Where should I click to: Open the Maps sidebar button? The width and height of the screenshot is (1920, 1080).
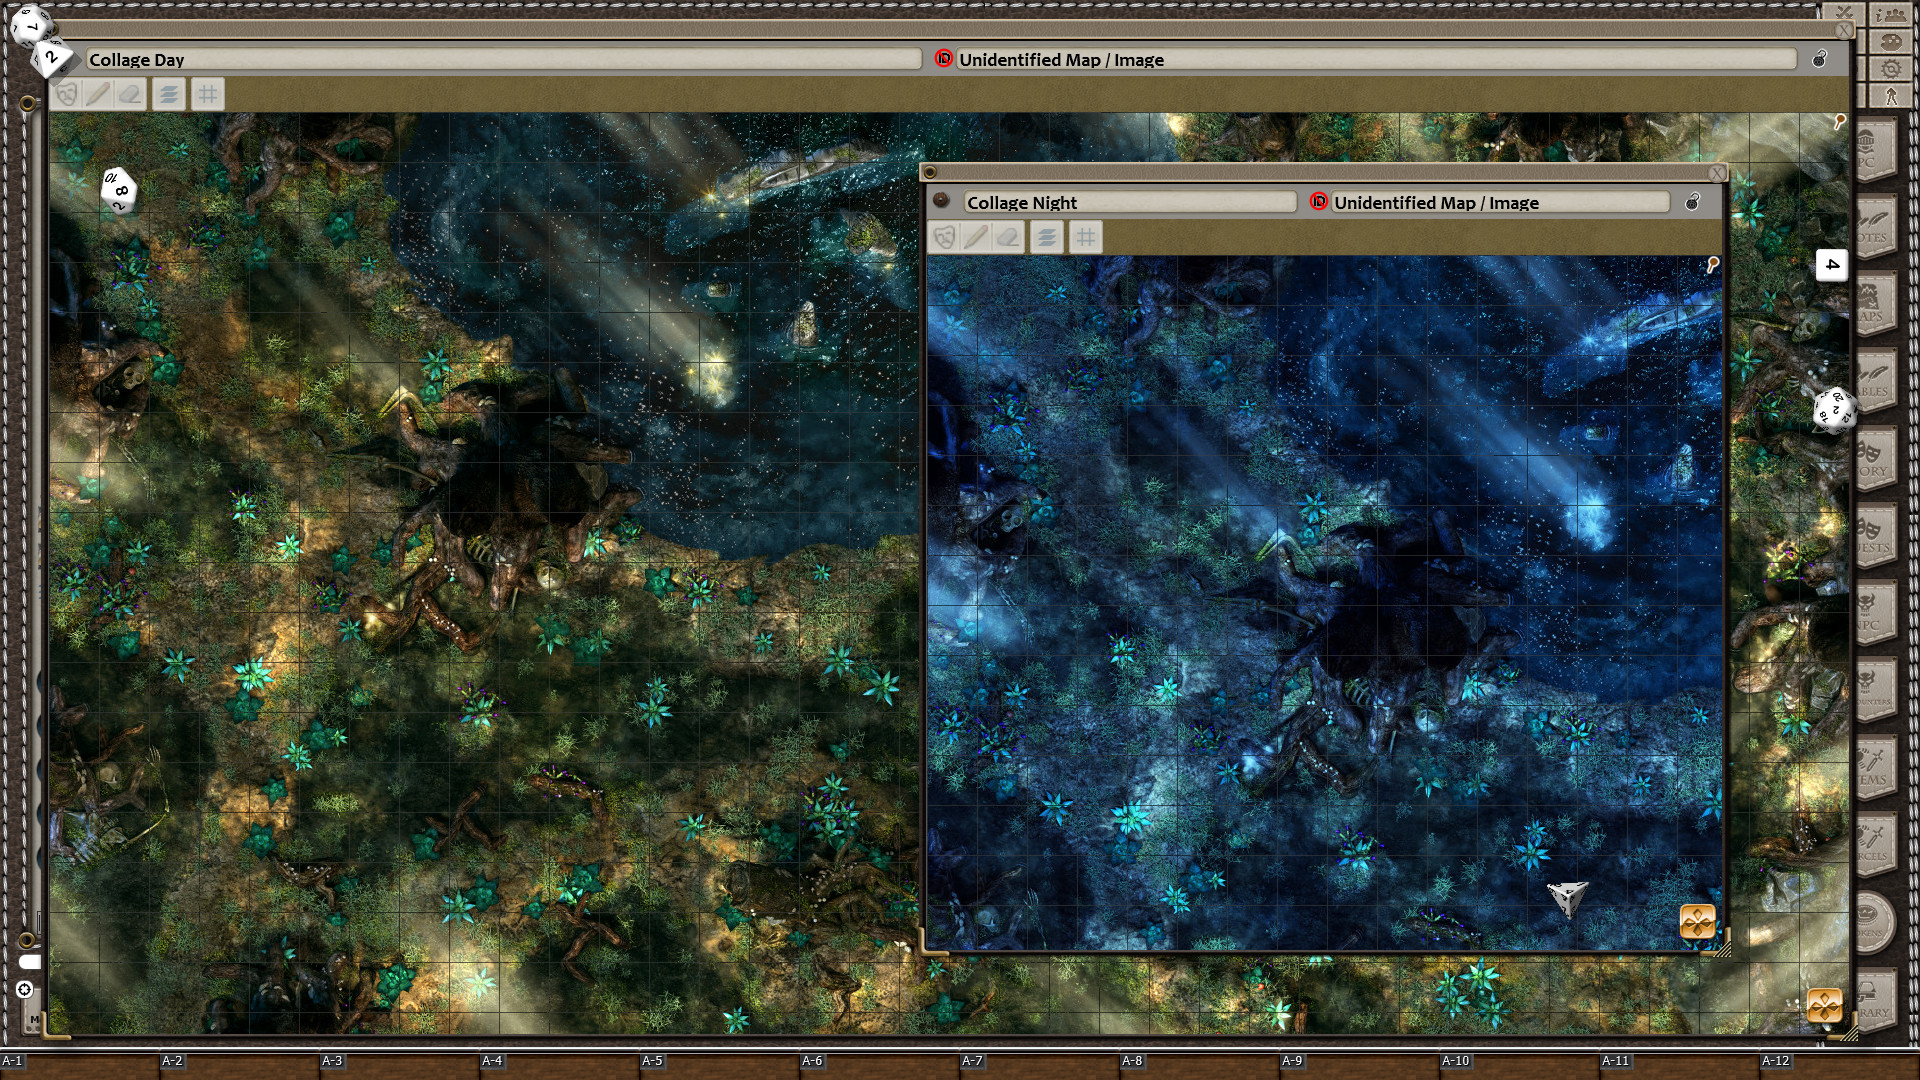(x=1875, y=305)
